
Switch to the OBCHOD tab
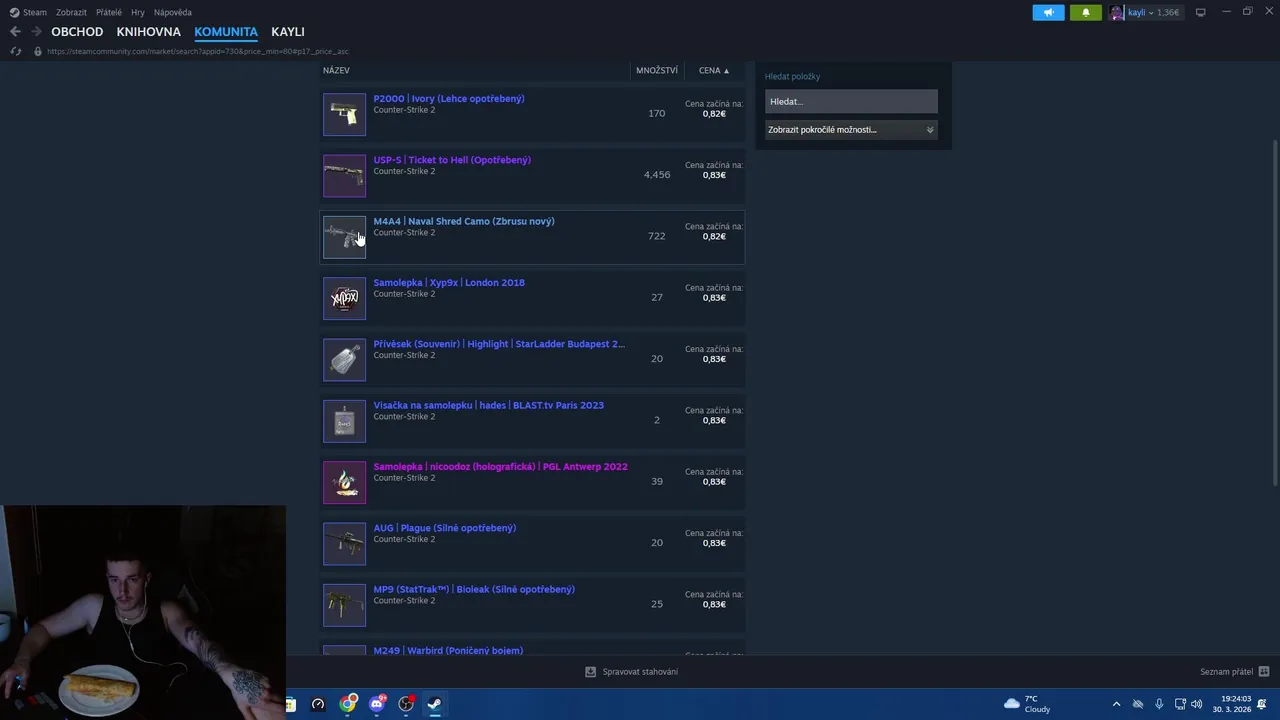[77, 32]
